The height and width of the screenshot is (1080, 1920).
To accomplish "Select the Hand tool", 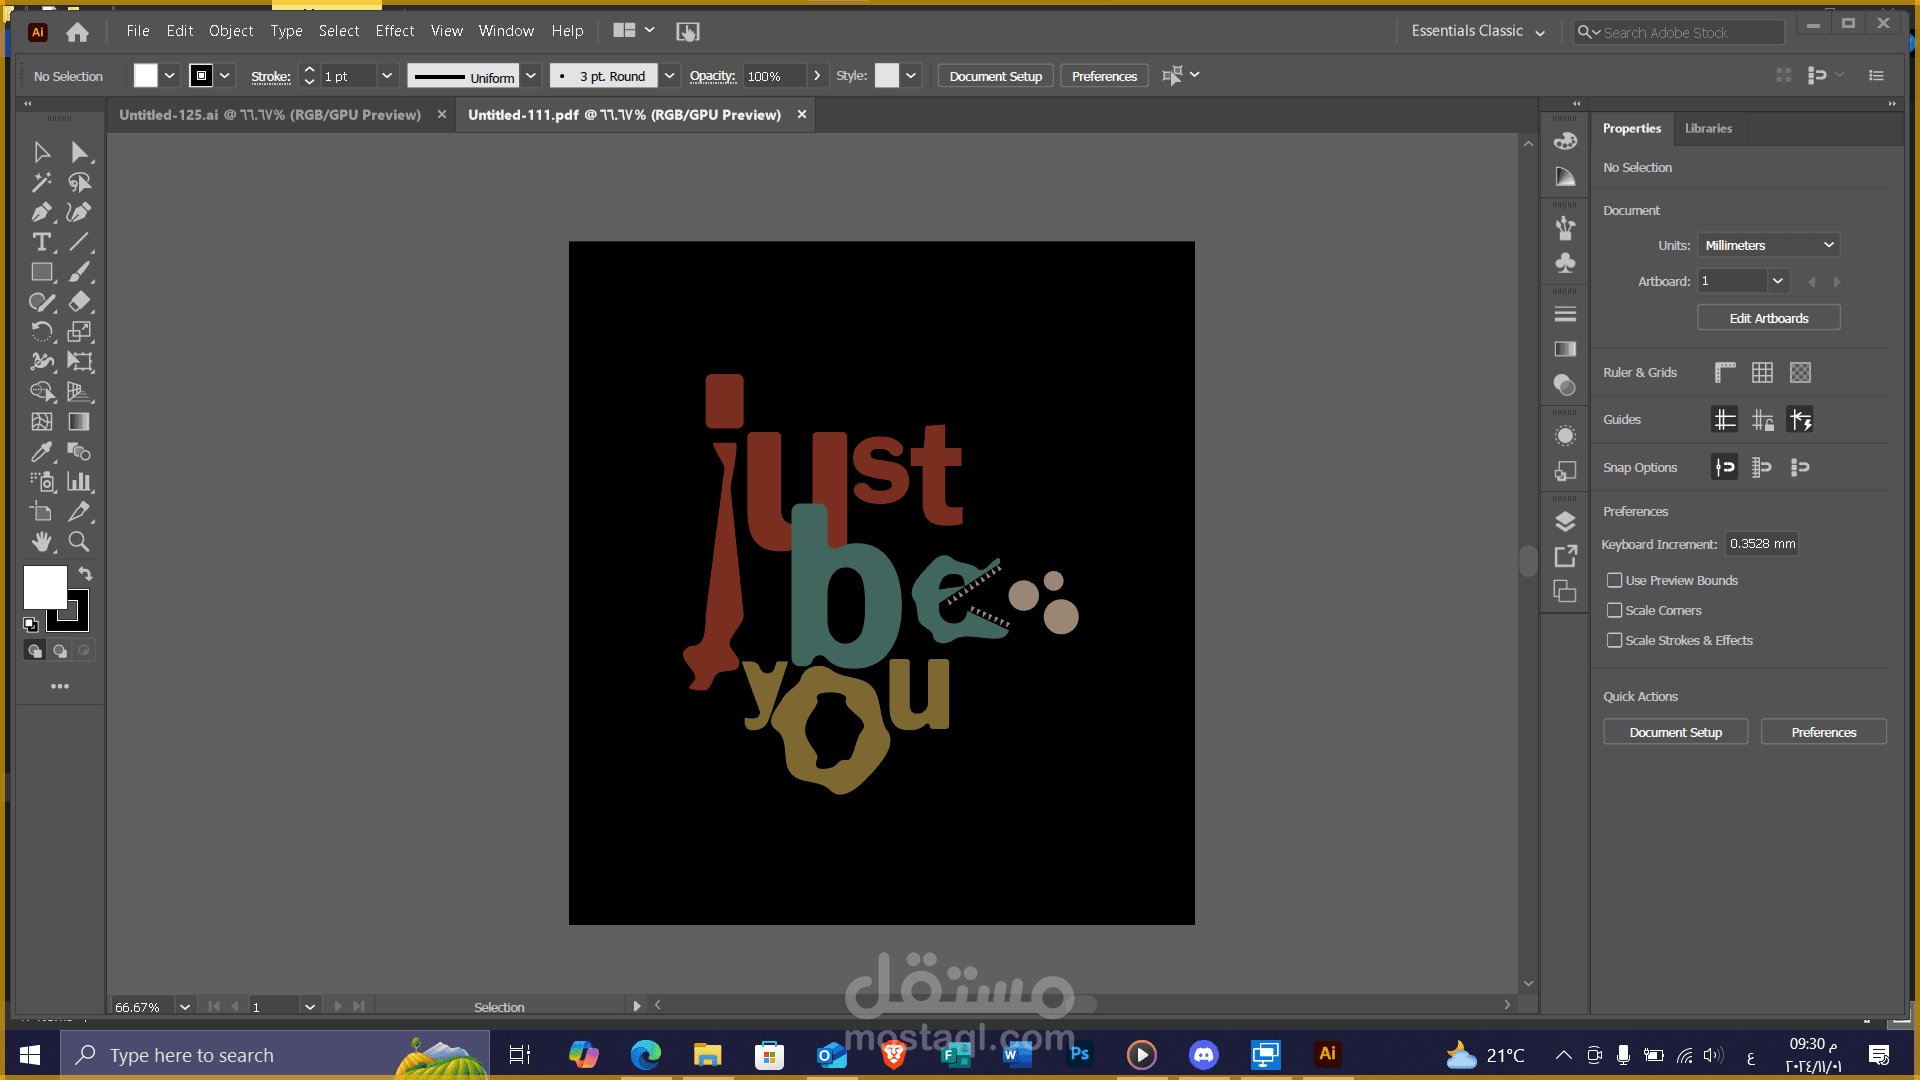I will pyautogui.click(x=41, y=542).
